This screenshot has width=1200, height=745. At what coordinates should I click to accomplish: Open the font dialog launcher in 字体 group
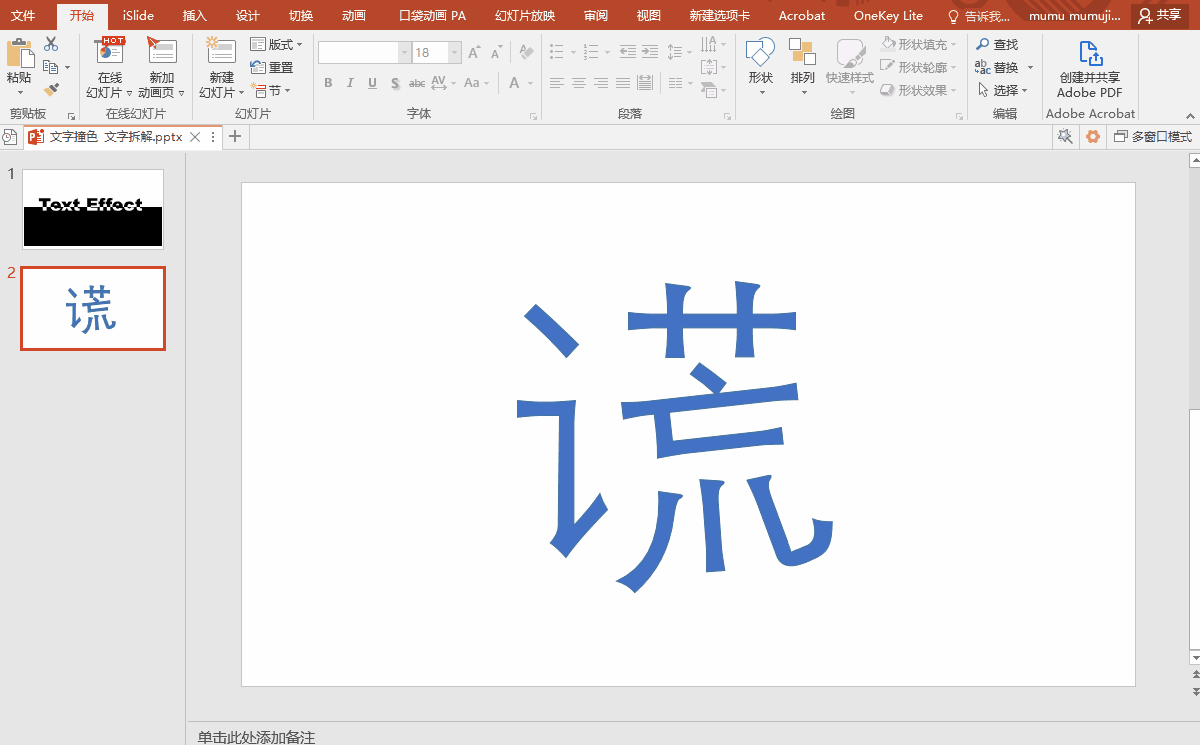[531, 115]
